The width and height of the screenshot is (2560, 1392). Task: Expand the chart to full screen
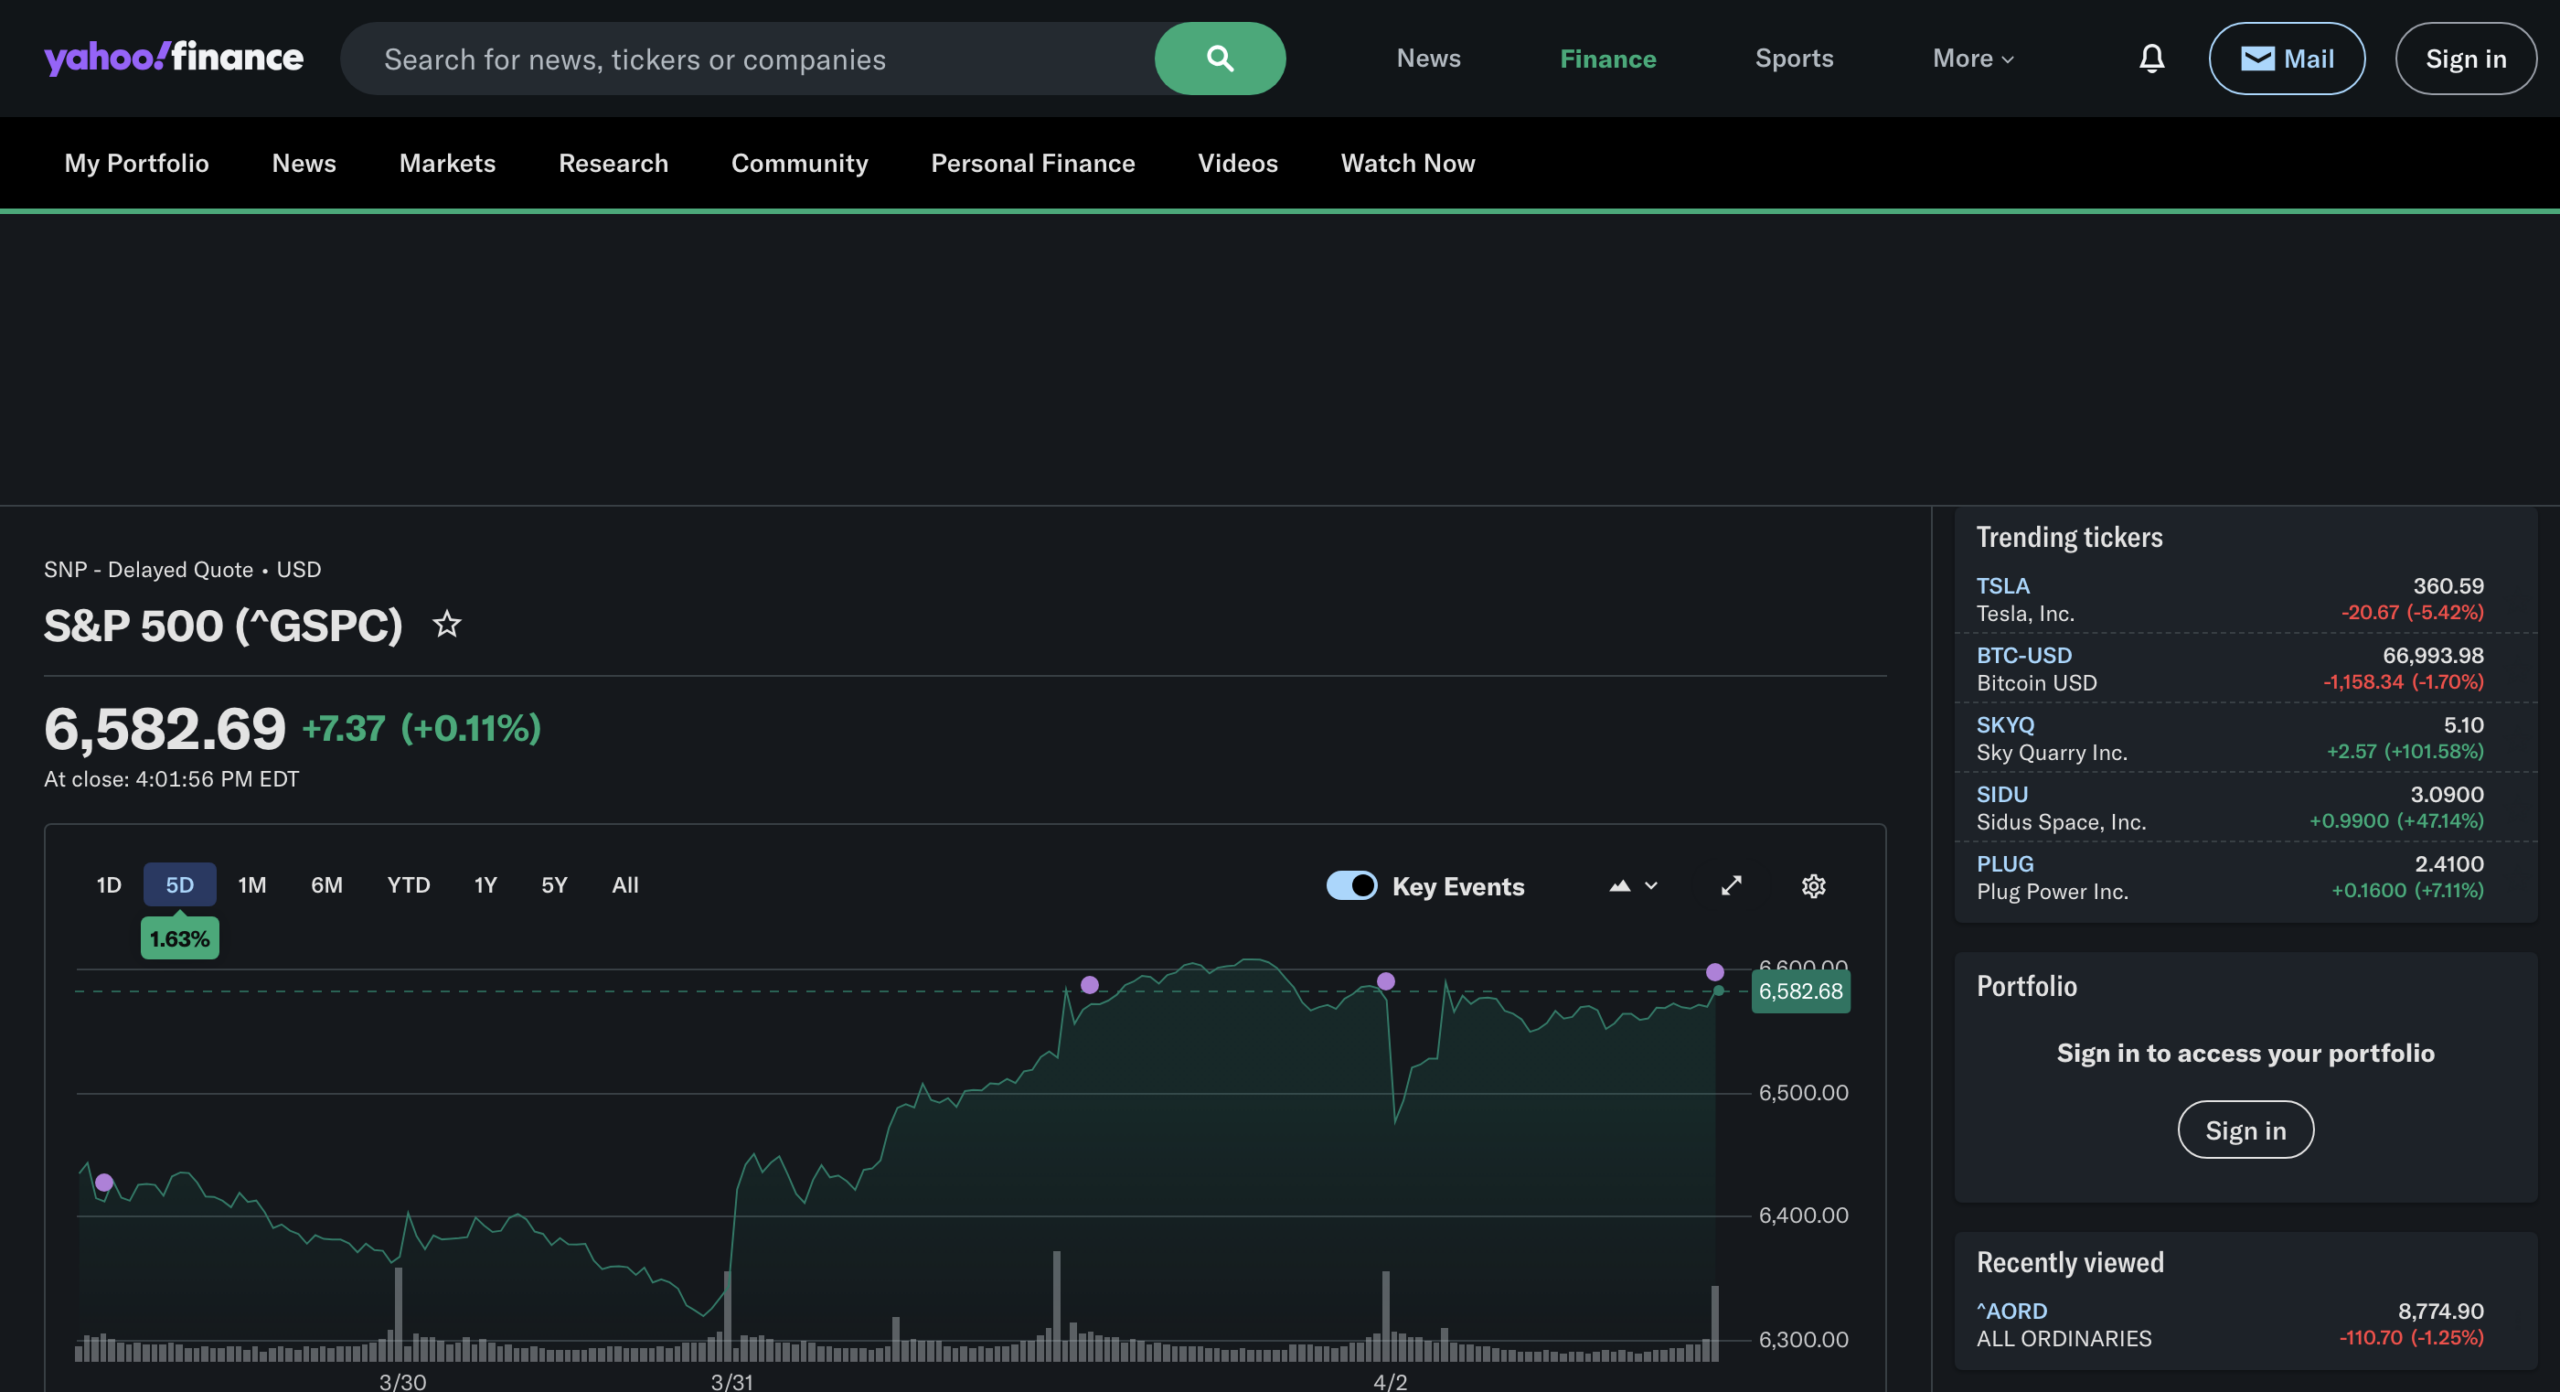(1731, 886)
